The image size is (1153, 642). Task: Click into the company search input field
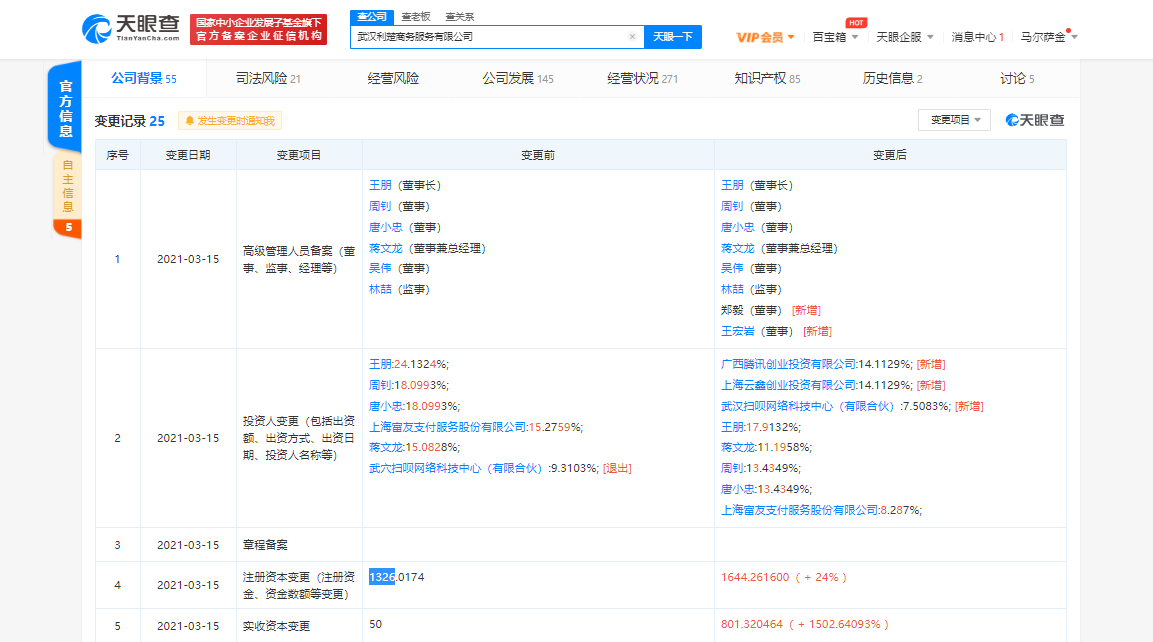pos(490,37)
